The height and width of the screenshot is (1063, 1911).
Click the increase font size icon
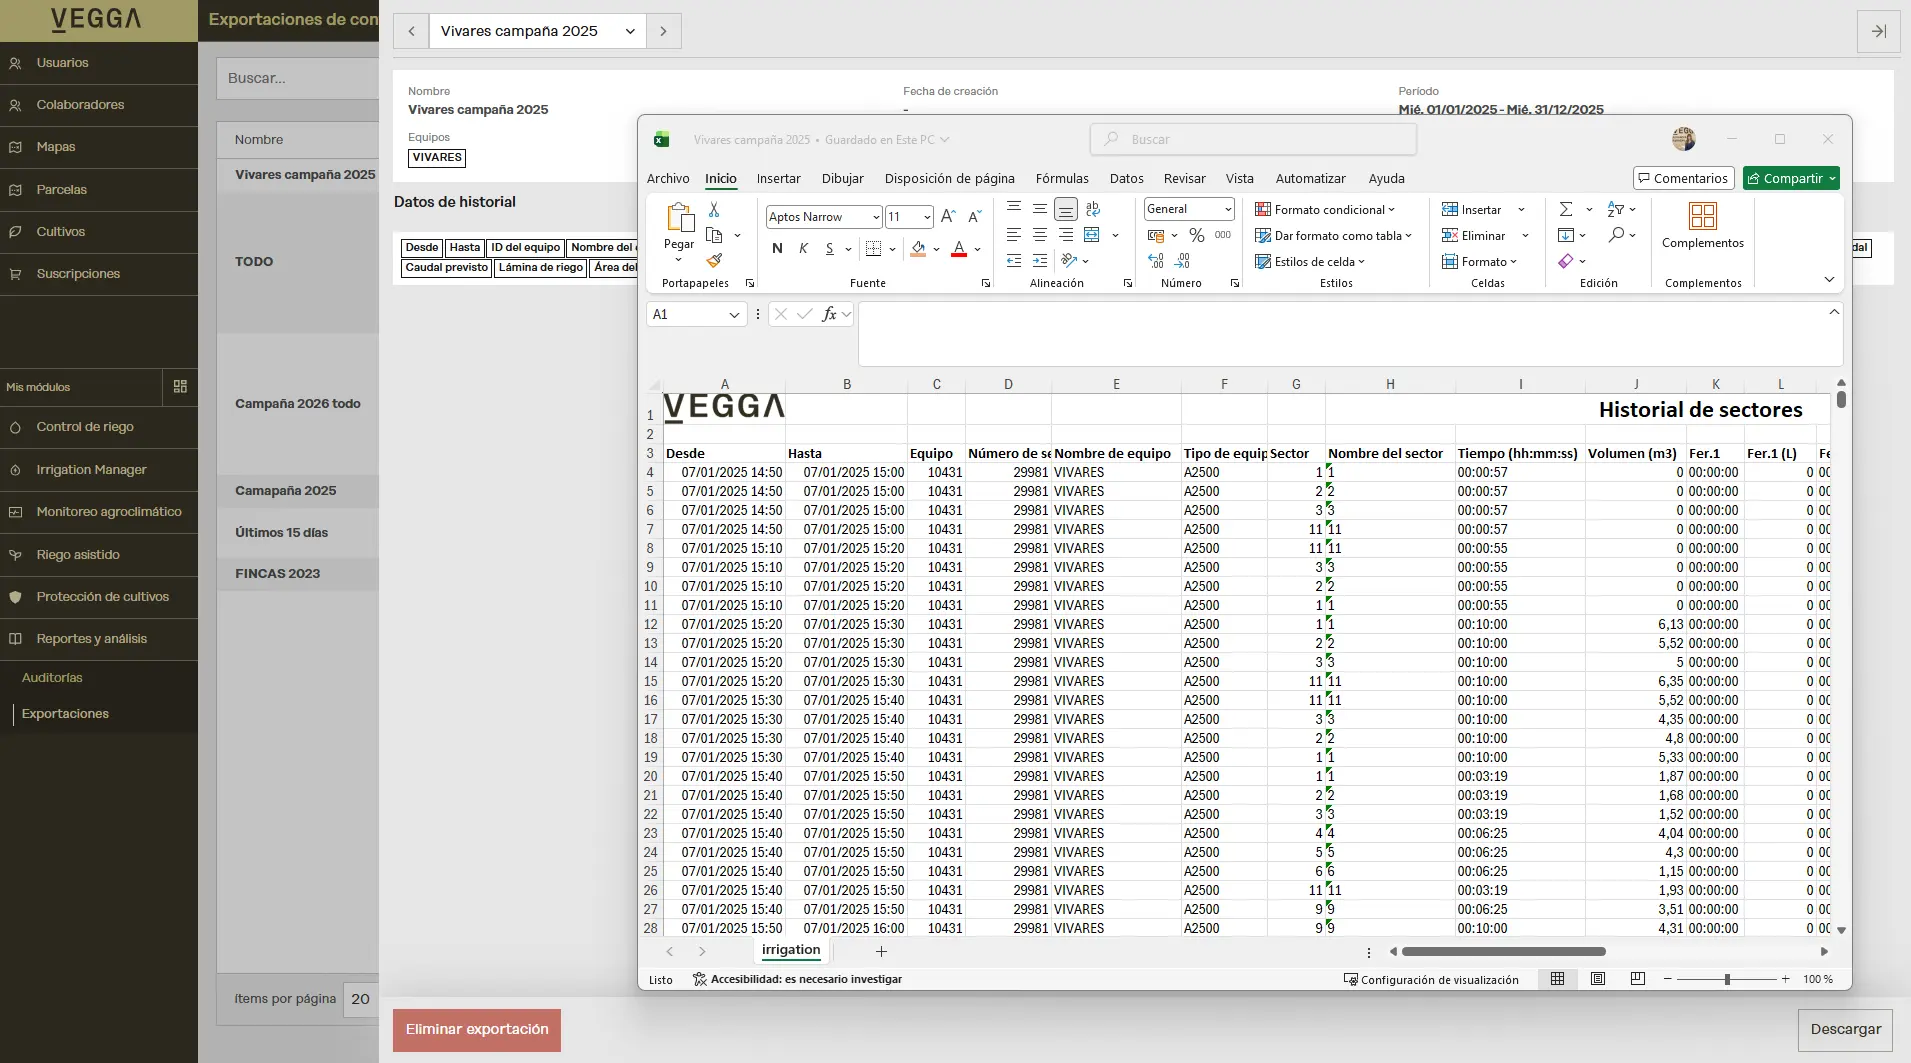pyautogui.click(x=948, y=217)
